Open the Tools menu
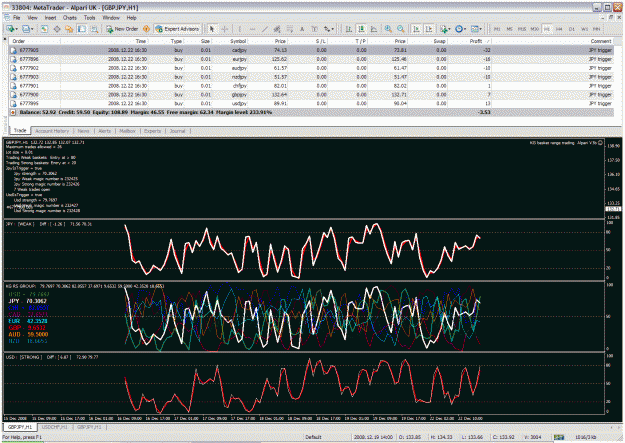 pyautogui.click(x=90, y=18)
